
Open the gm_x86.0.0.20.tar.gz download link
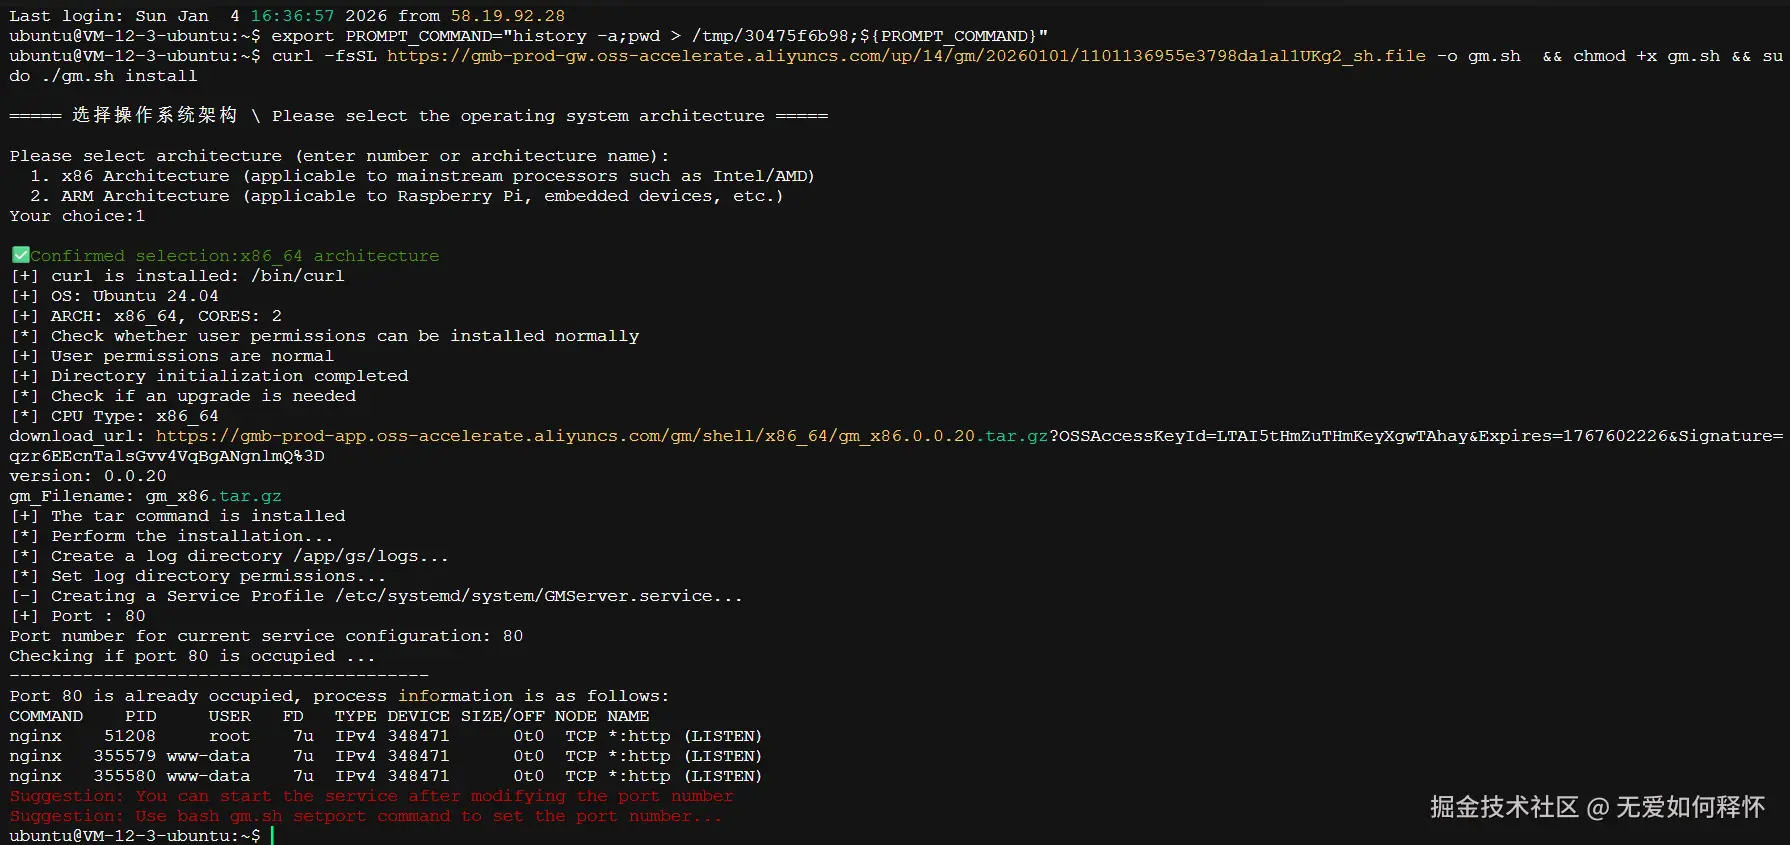pyautogui.click(x=601, y=436)
